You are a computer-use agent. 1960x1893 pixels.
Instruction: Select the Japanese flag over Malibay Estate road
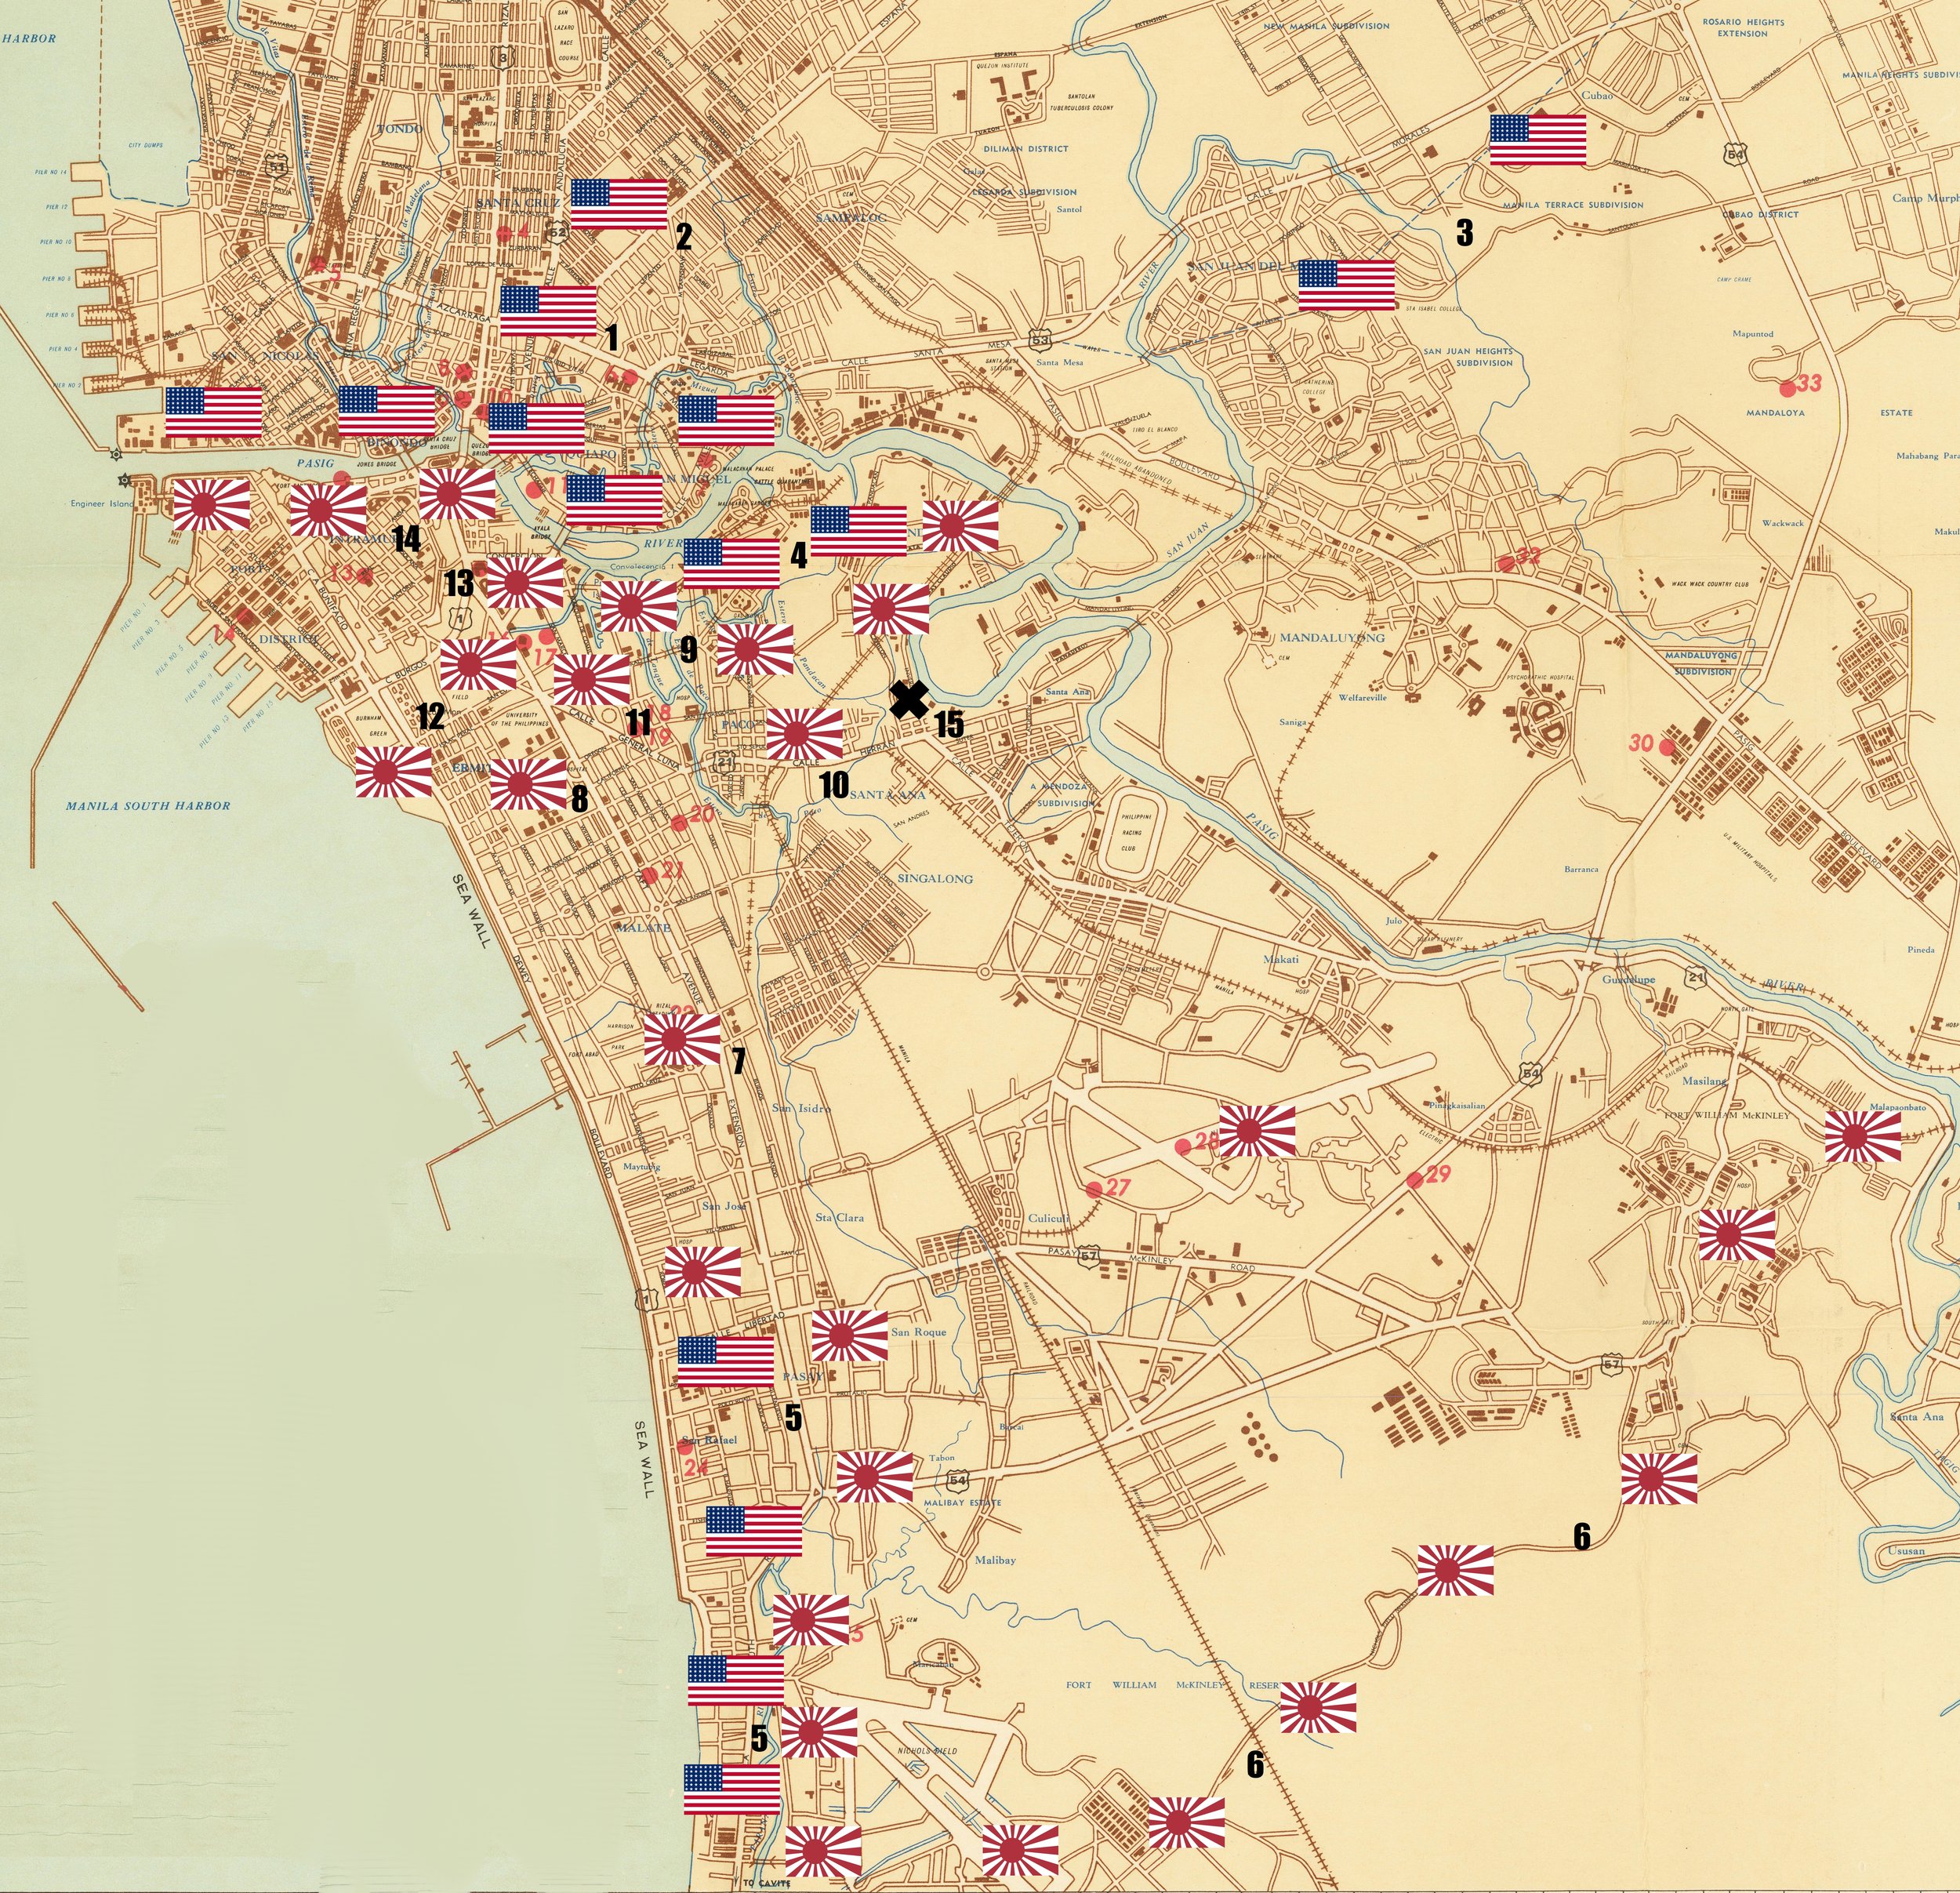point(874,1476)
